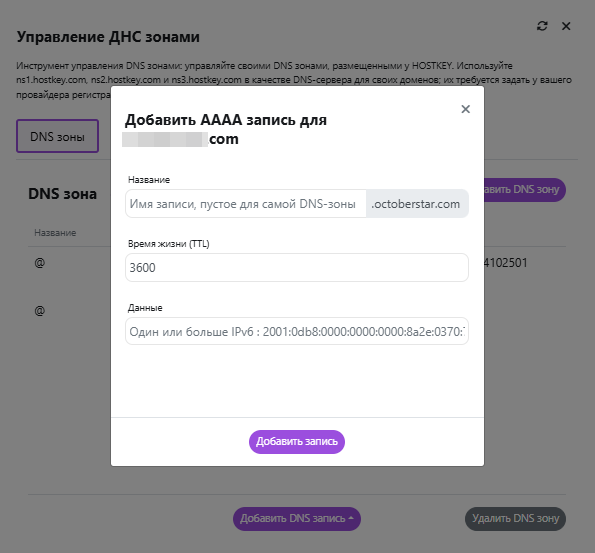Screen dimensions: 595x553
Task: Select the TTL field showing 3600
Action: [x=297, y=268]
